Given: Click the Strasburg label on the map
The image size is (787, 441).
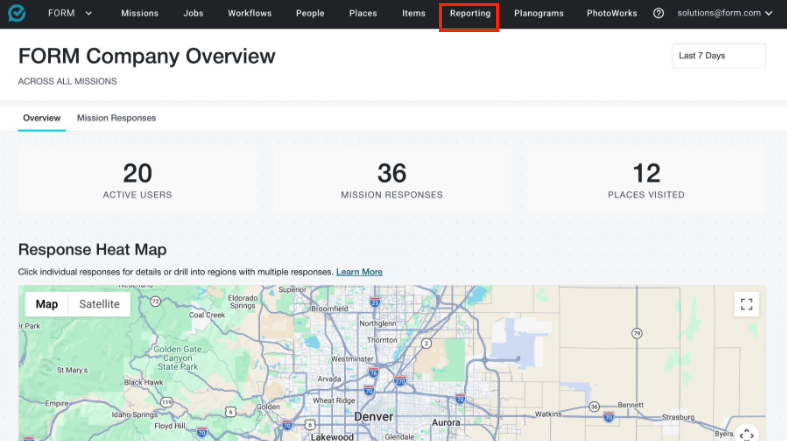Looking at the screenshot, I should click(678, 417).
